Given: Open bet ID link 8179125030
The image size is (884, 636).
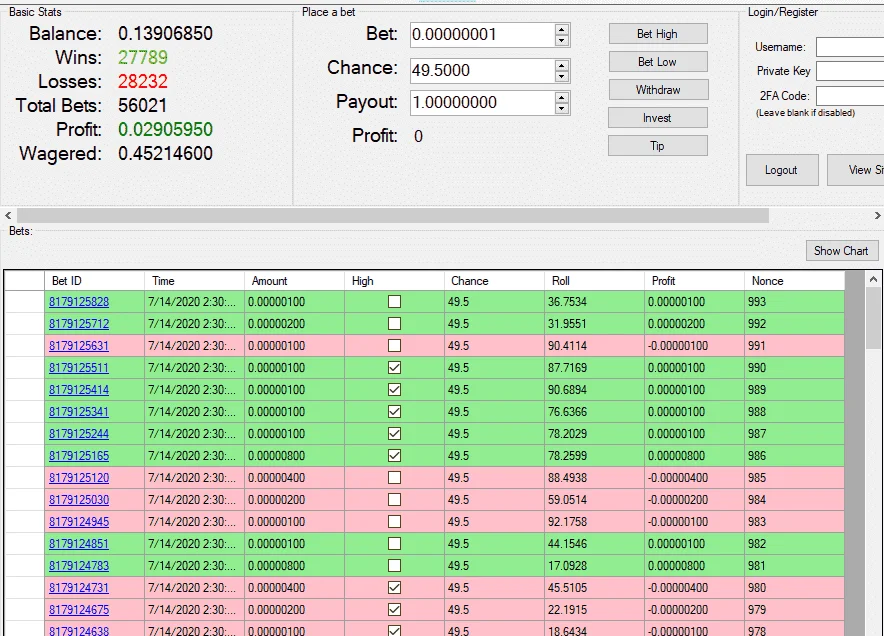Looking at the screenshot, I should pos(79,500).
